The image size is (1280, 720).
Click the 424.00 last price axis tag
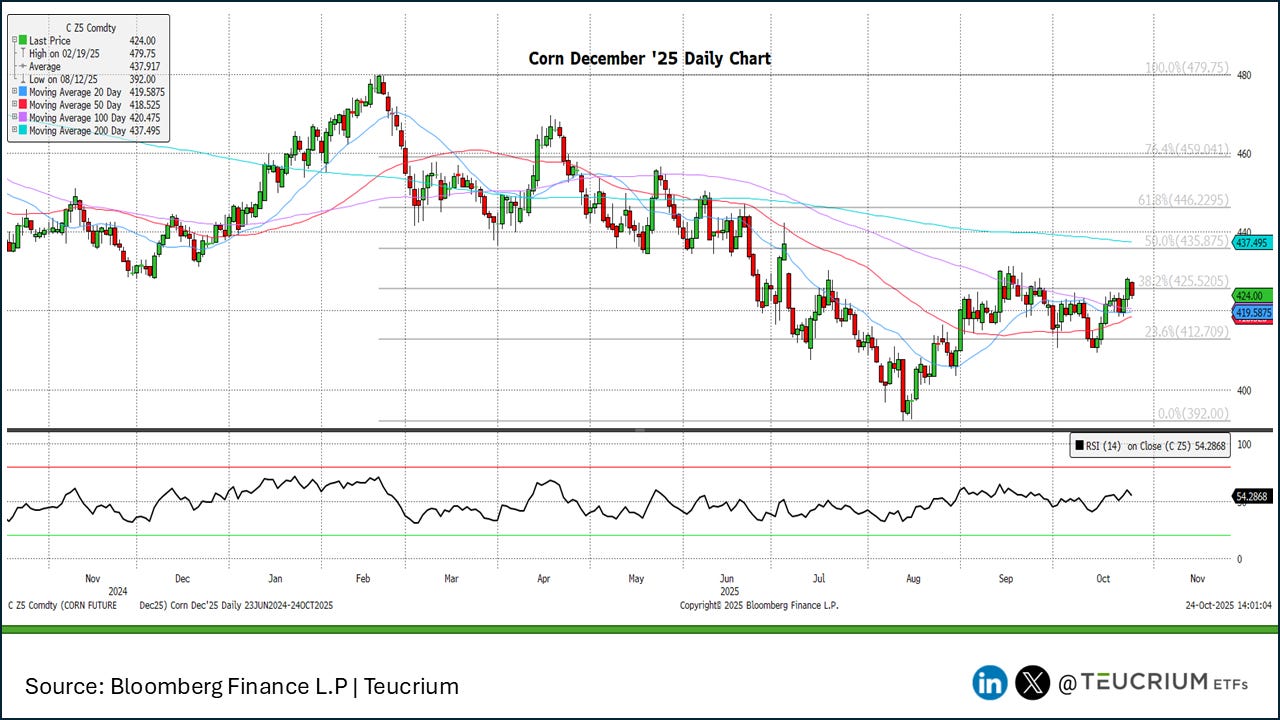(x=1250, y=296)
